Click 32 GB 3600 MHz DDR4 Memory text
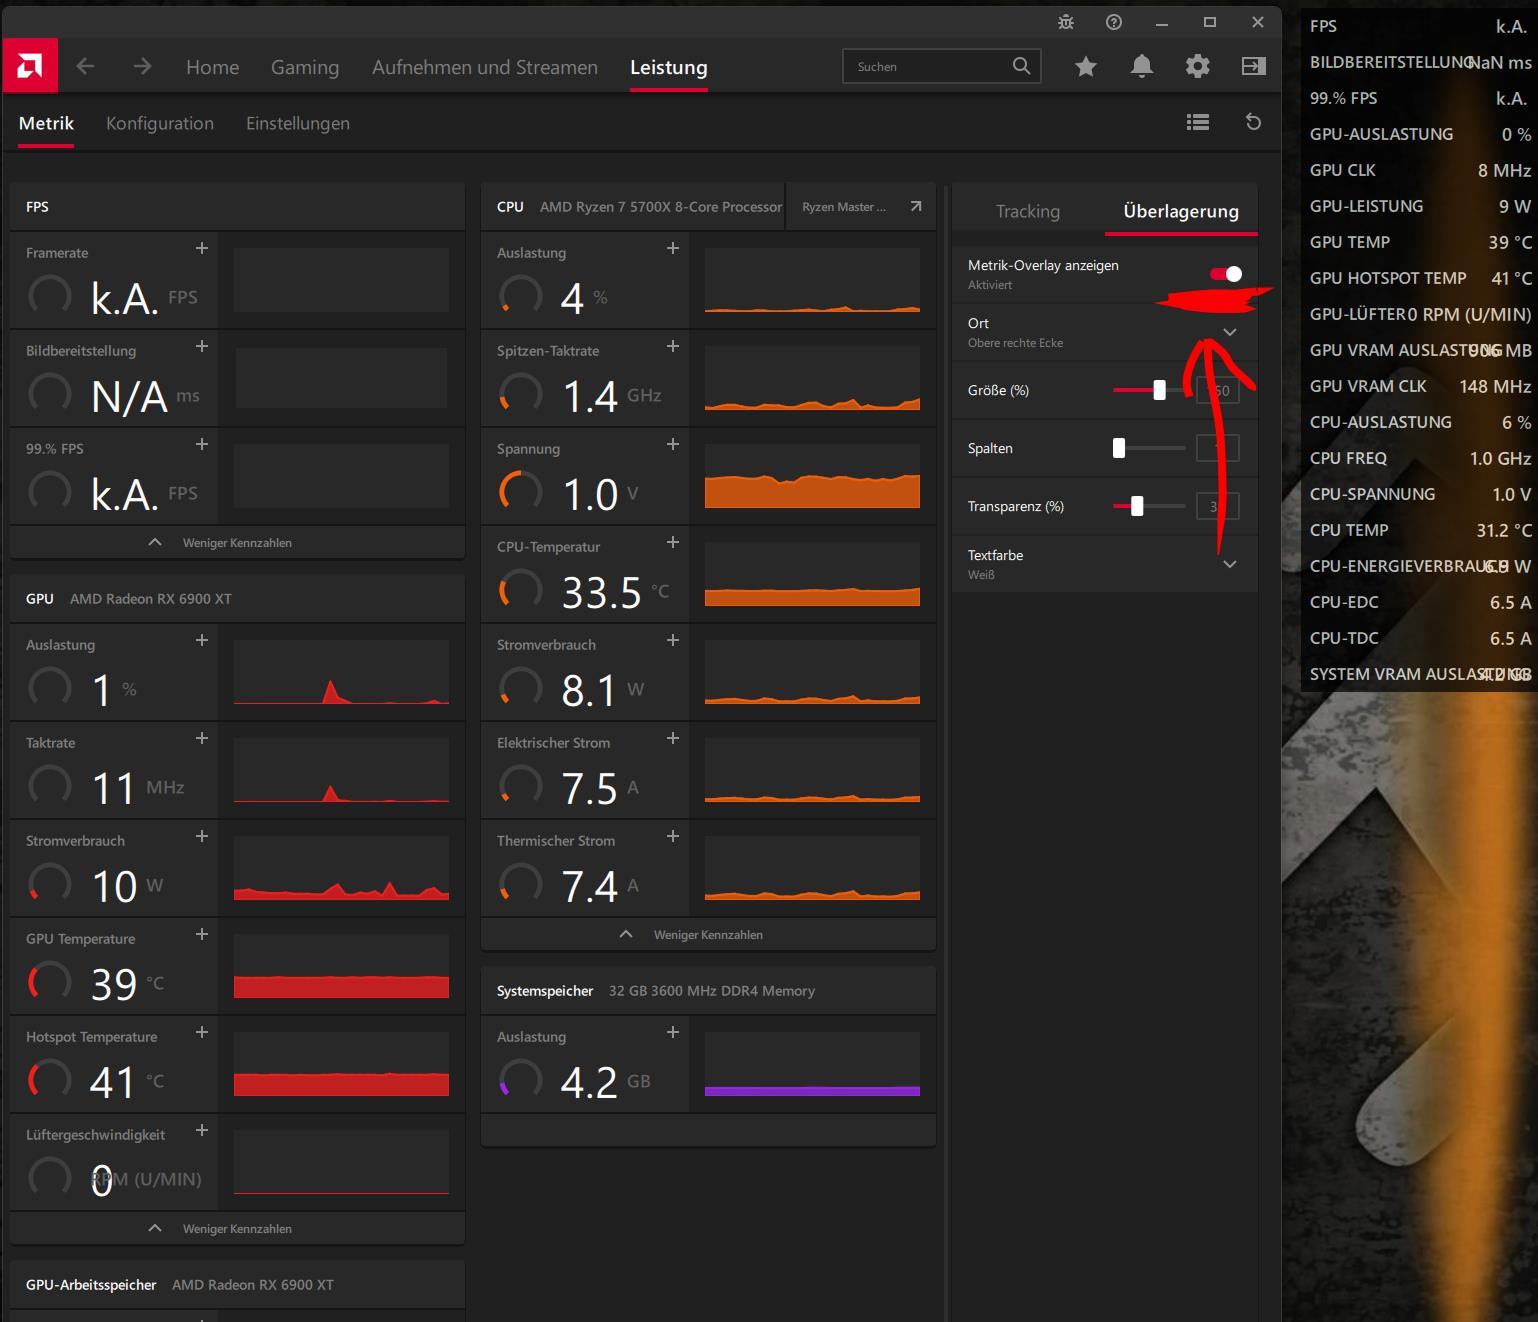Image resolution: width=1538 pixels, height=1322 pixels. pos(712,990)
